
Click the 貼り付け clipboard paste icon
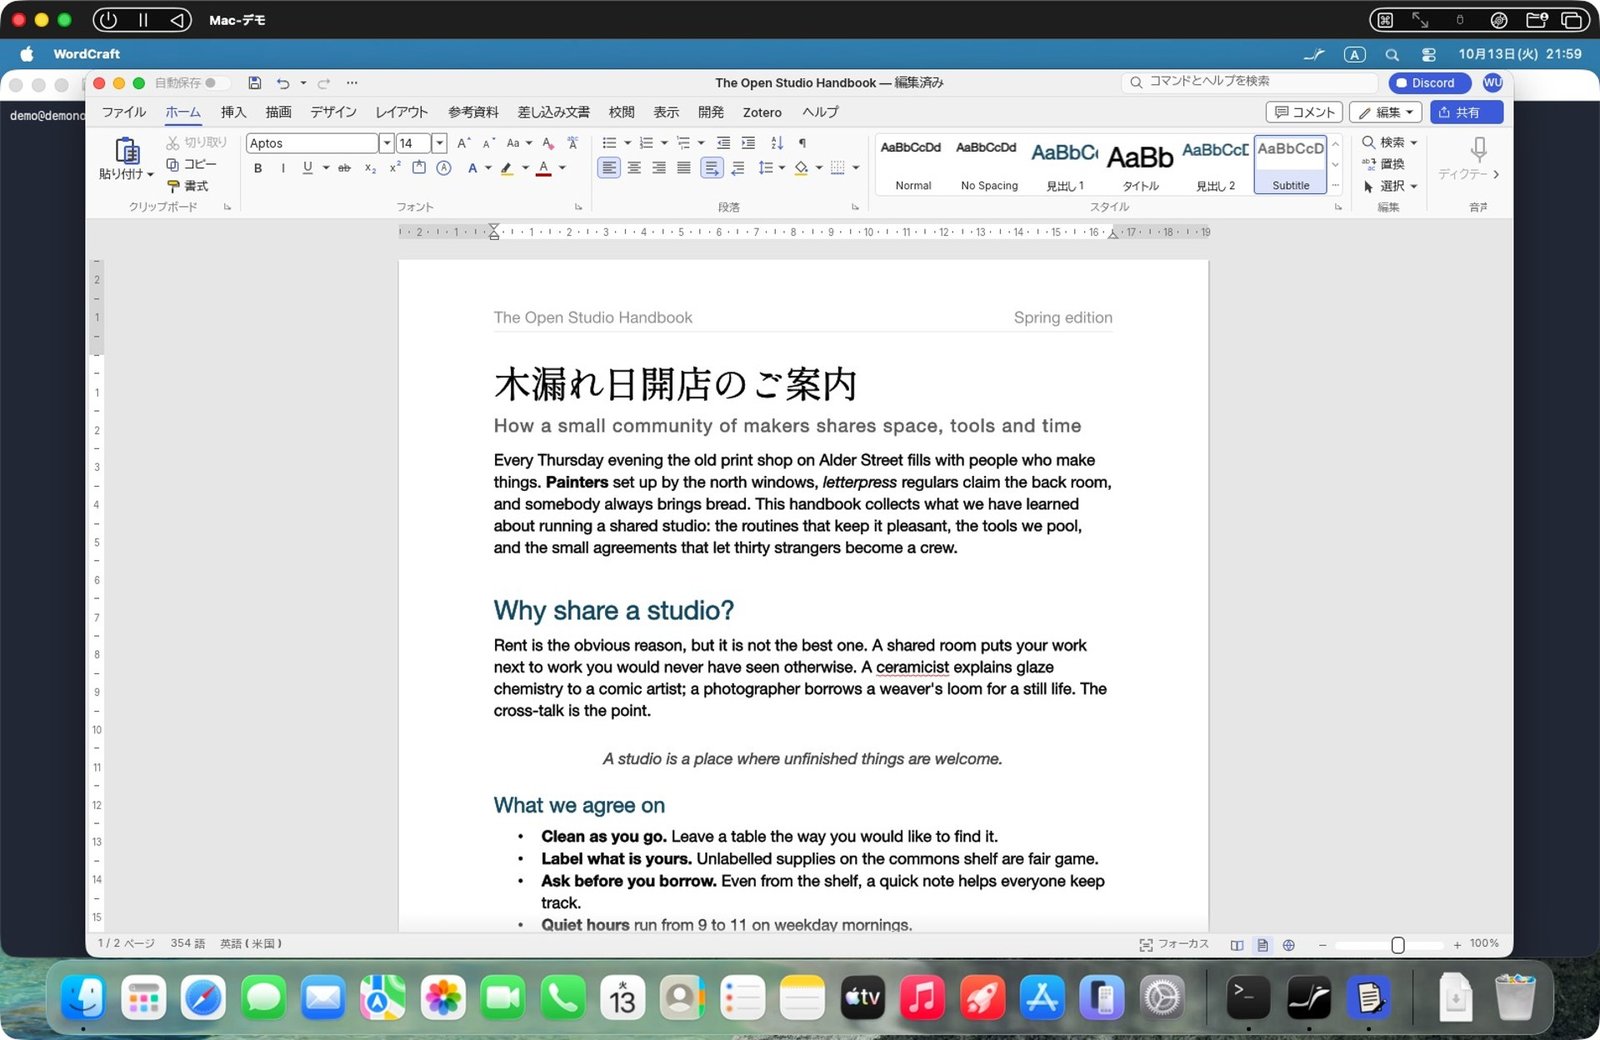click(x=127, y=150)
